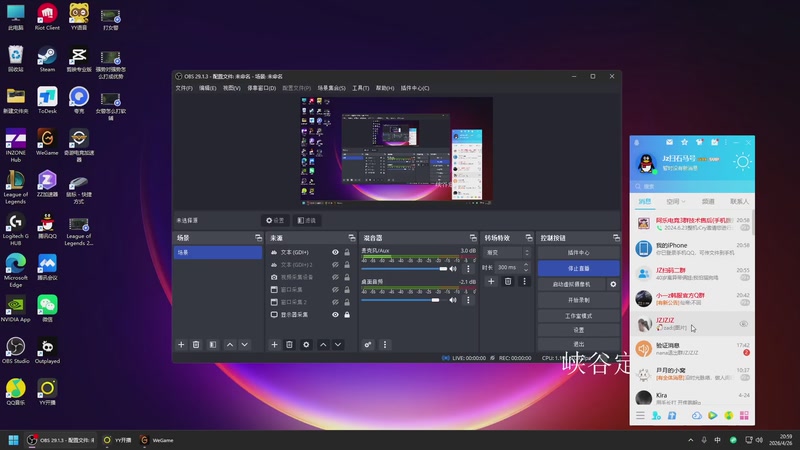
Task: Remove transition with the trash icon
Action: pyautogui.click(x=508, y=281)
